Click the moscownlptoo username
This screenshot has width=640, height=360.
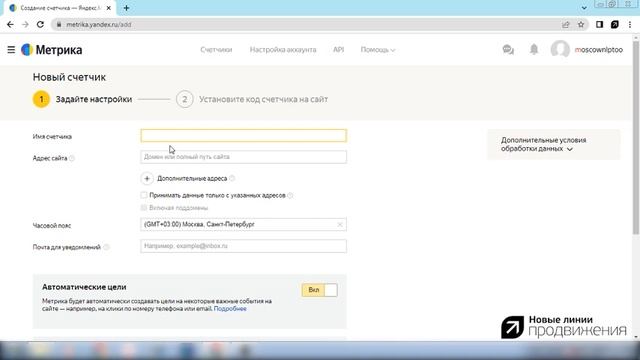pyautogui.click(x=599, y=50)
